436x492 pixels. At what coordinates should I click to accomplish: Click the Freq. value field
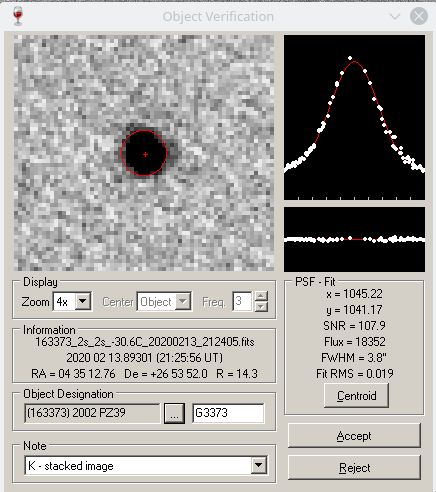pos(242,301)
